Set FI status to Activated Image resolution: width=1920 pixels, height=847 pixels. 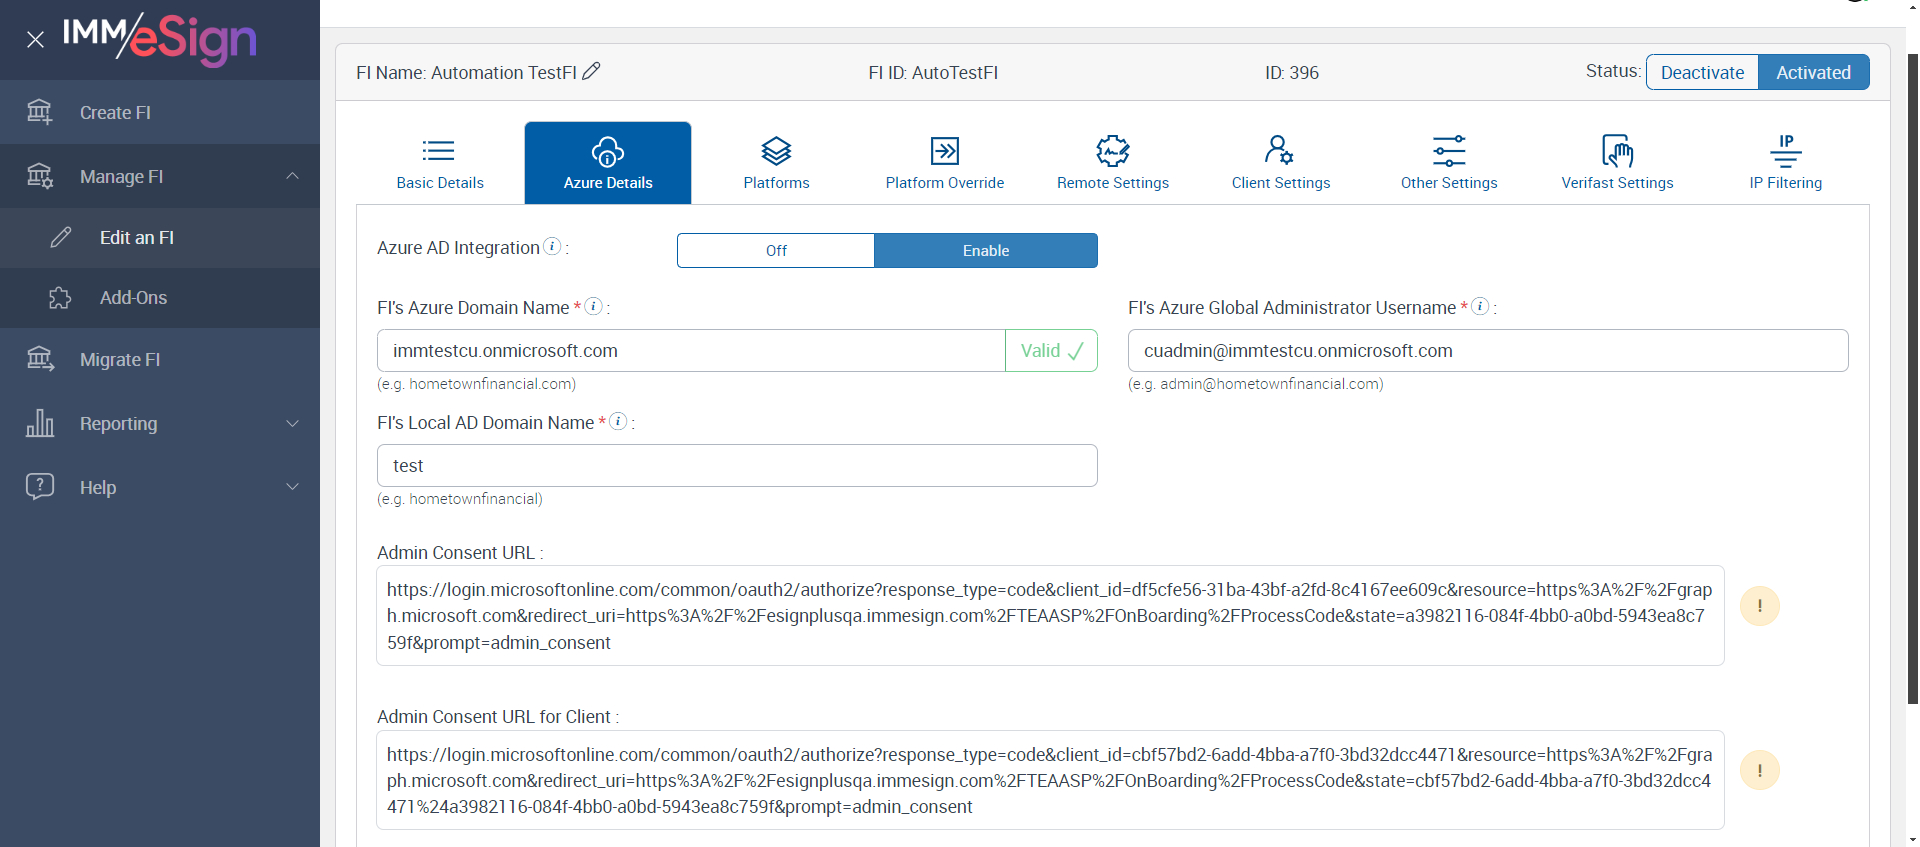pyautogui.click(x=1814, y=72)
